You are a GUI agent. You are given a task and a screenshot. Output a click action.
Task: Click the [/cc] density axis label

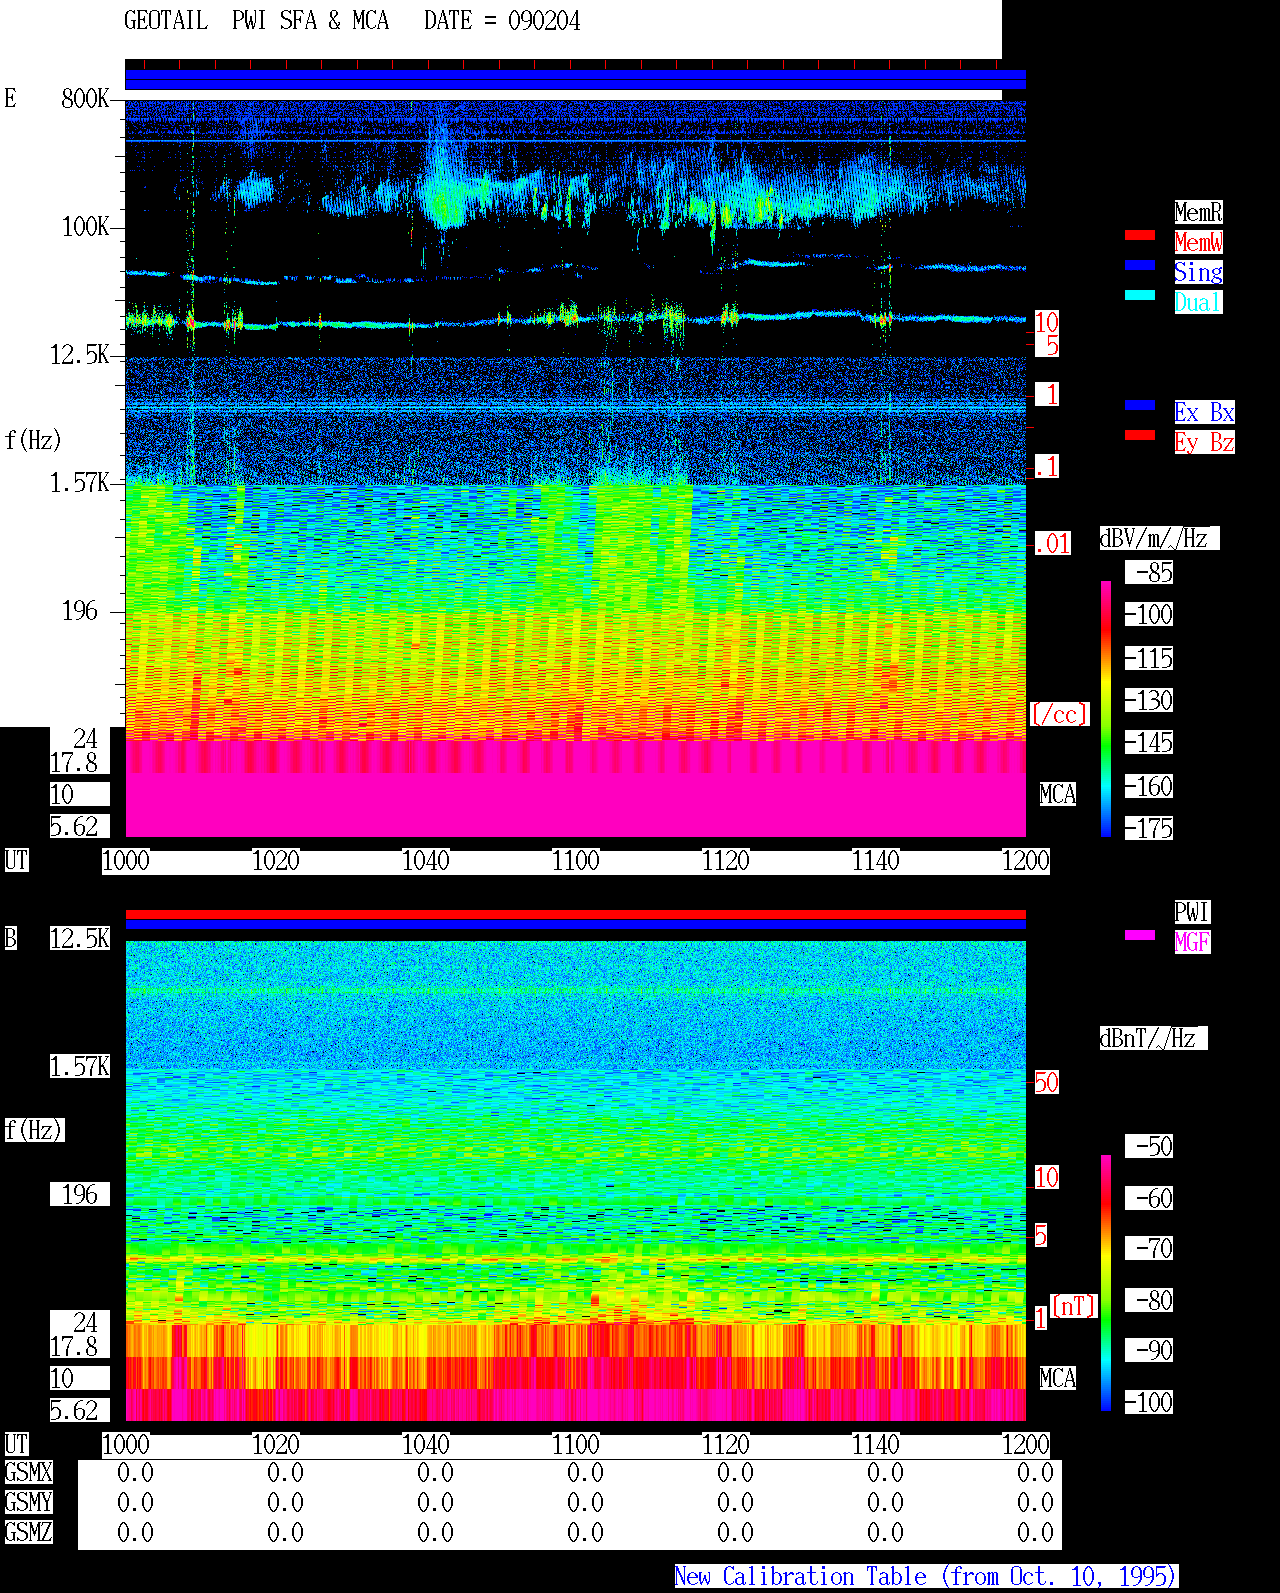(1059, 714)
